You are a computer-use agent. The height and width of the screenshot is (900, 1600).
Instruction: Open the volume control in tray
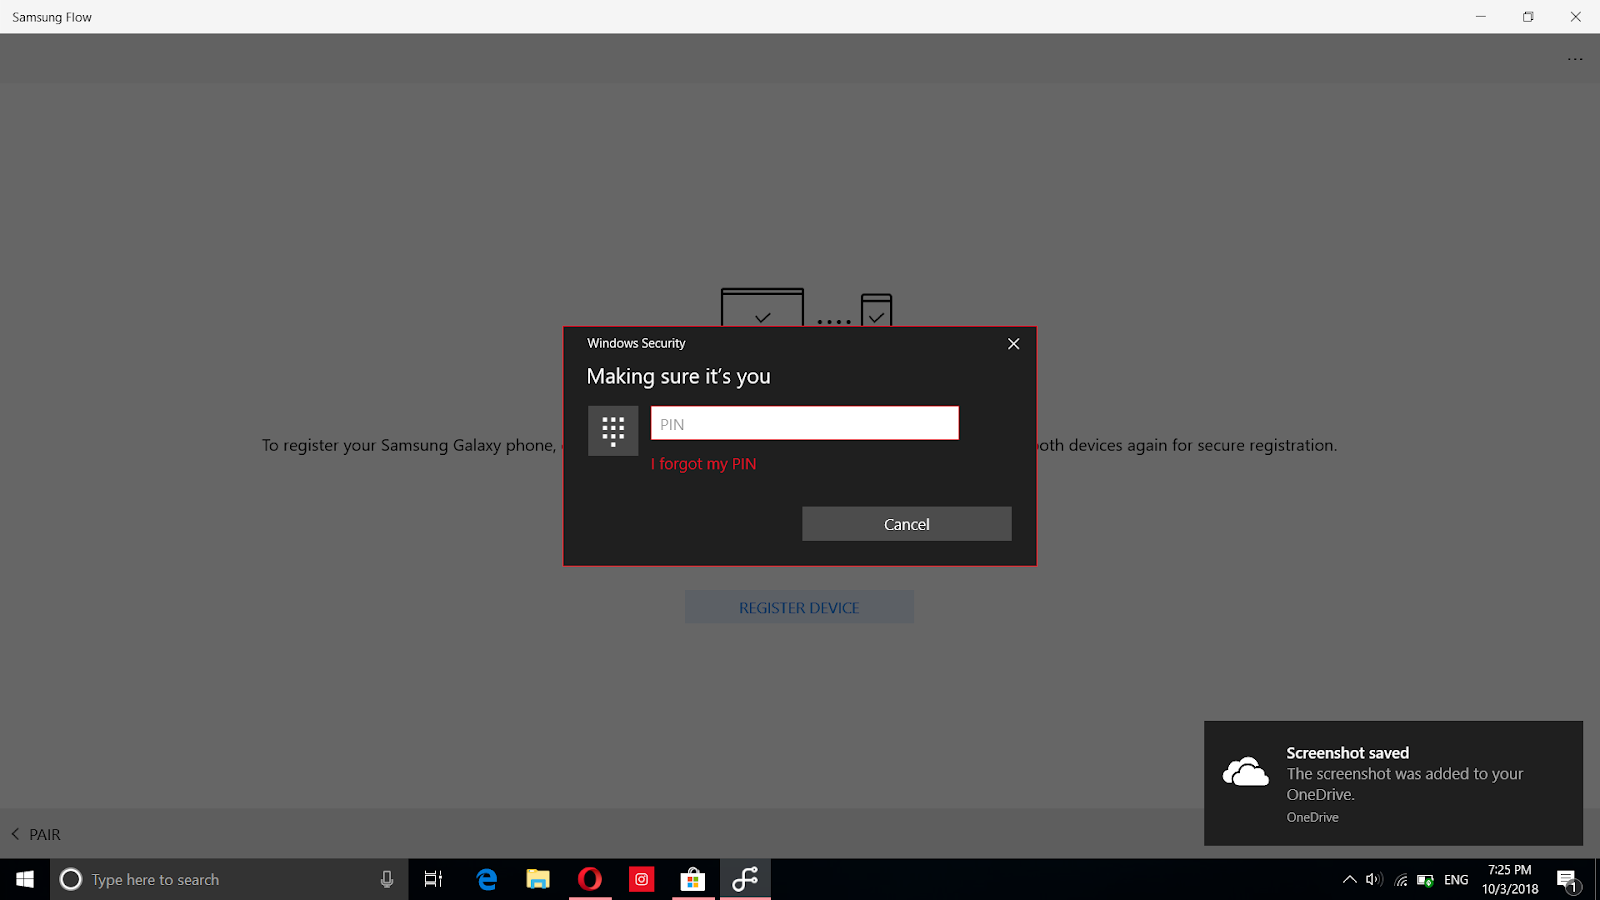tap(1374, 880)
